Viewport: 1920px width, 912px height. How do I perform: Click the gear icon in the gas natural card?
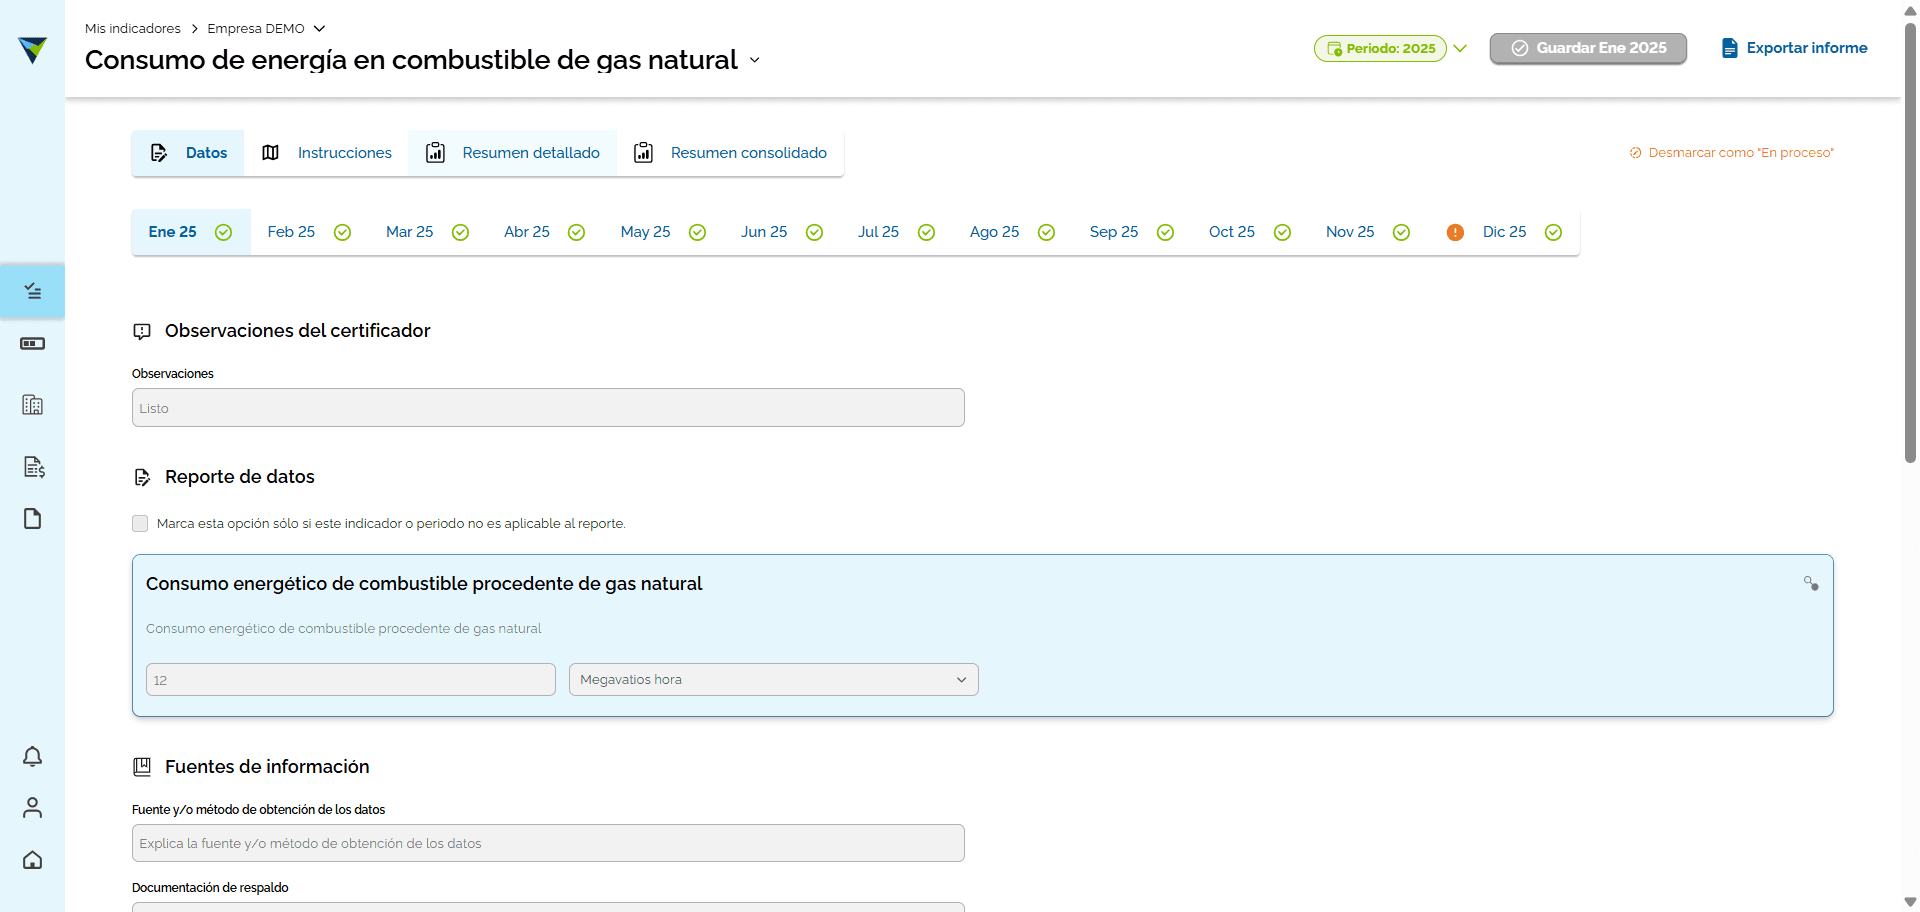click(1811, 583)
